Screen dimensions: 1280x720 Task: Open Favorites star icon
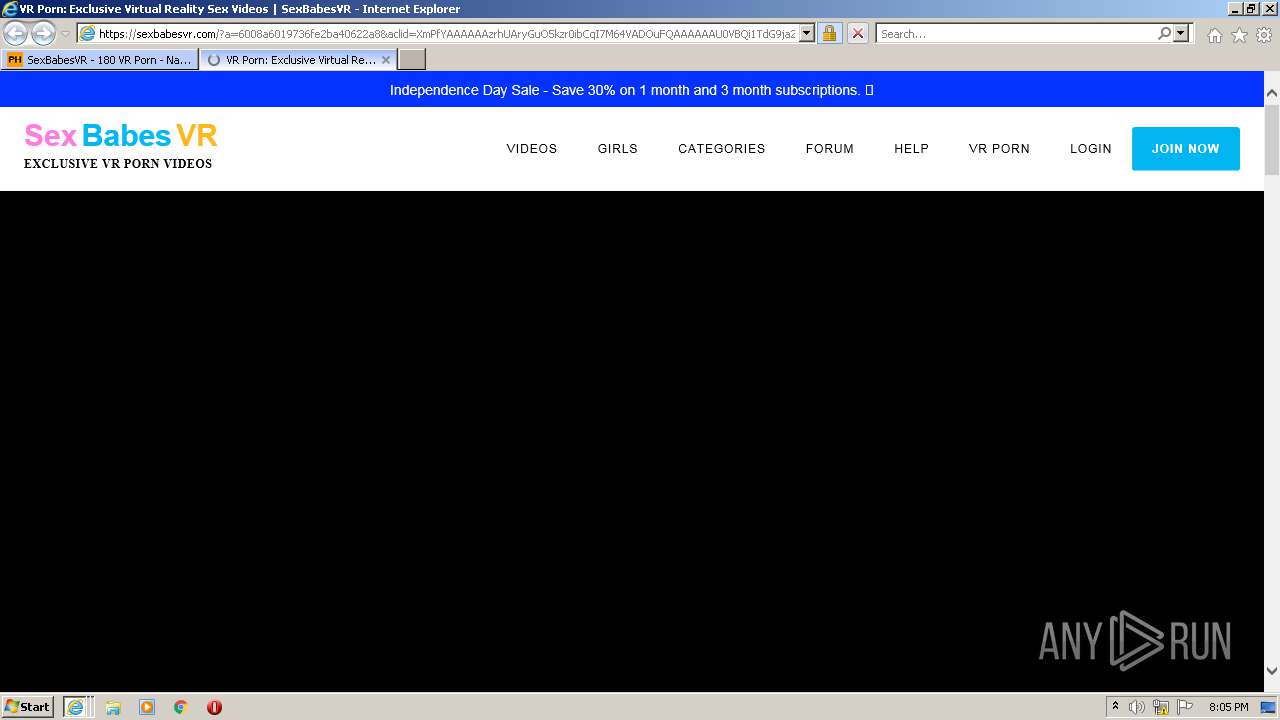(x=1239, y=35)
